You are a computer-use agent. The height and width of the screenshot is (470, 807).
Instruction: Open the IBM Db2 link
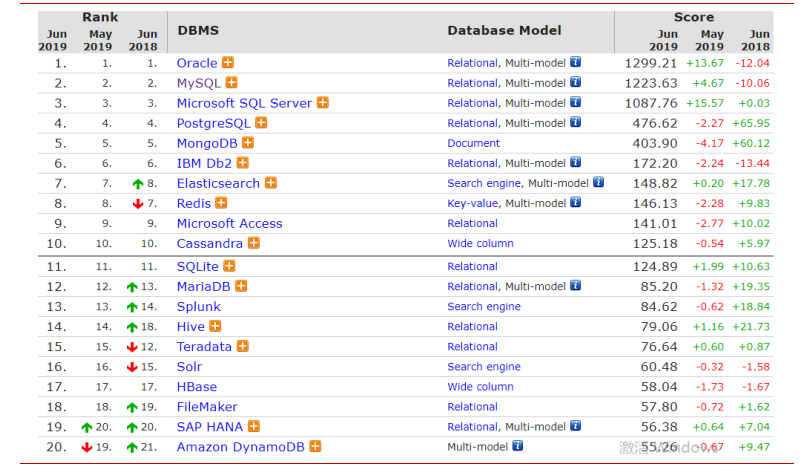[204, 164]
